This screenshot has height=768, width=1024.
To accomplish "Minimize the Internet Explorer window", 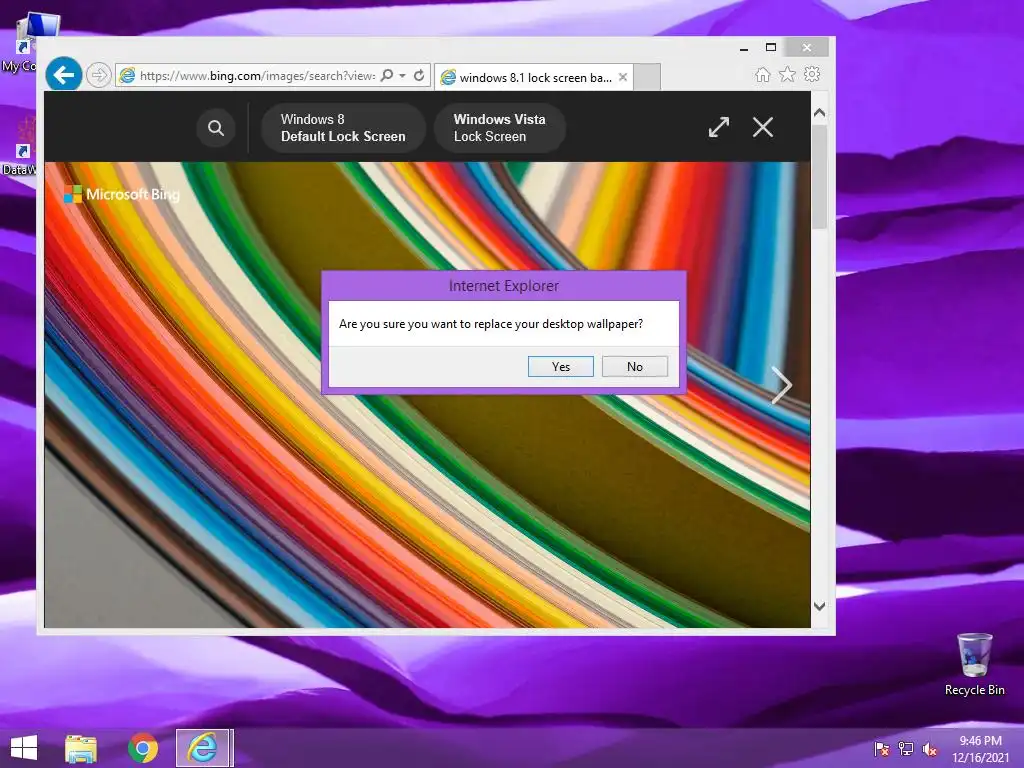I will 744,48.
